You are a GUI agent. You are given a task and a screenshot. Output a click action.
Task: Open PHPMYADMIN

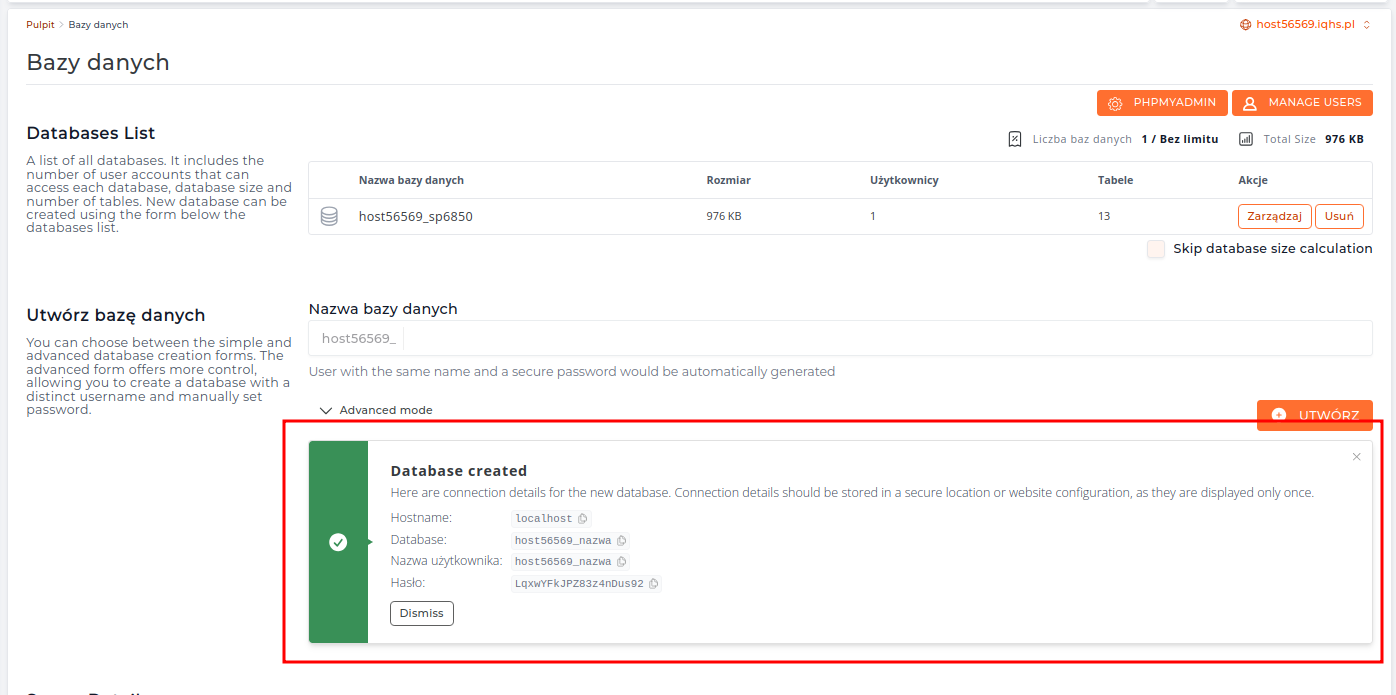1162,103
